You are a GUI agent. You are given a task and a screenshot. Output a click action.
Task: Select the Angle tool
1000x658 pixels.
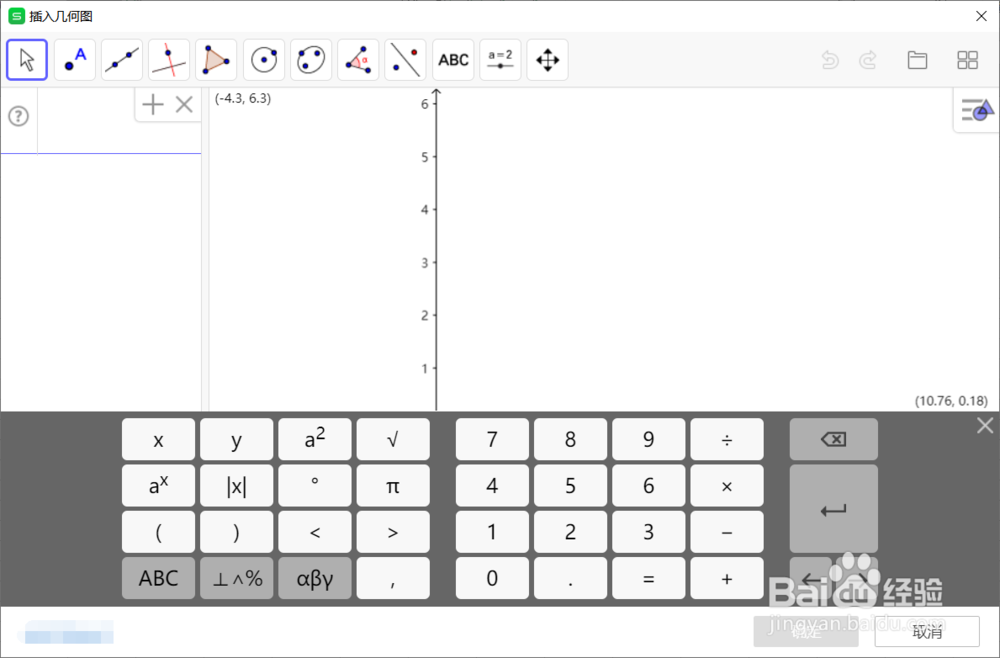point(358,60)
